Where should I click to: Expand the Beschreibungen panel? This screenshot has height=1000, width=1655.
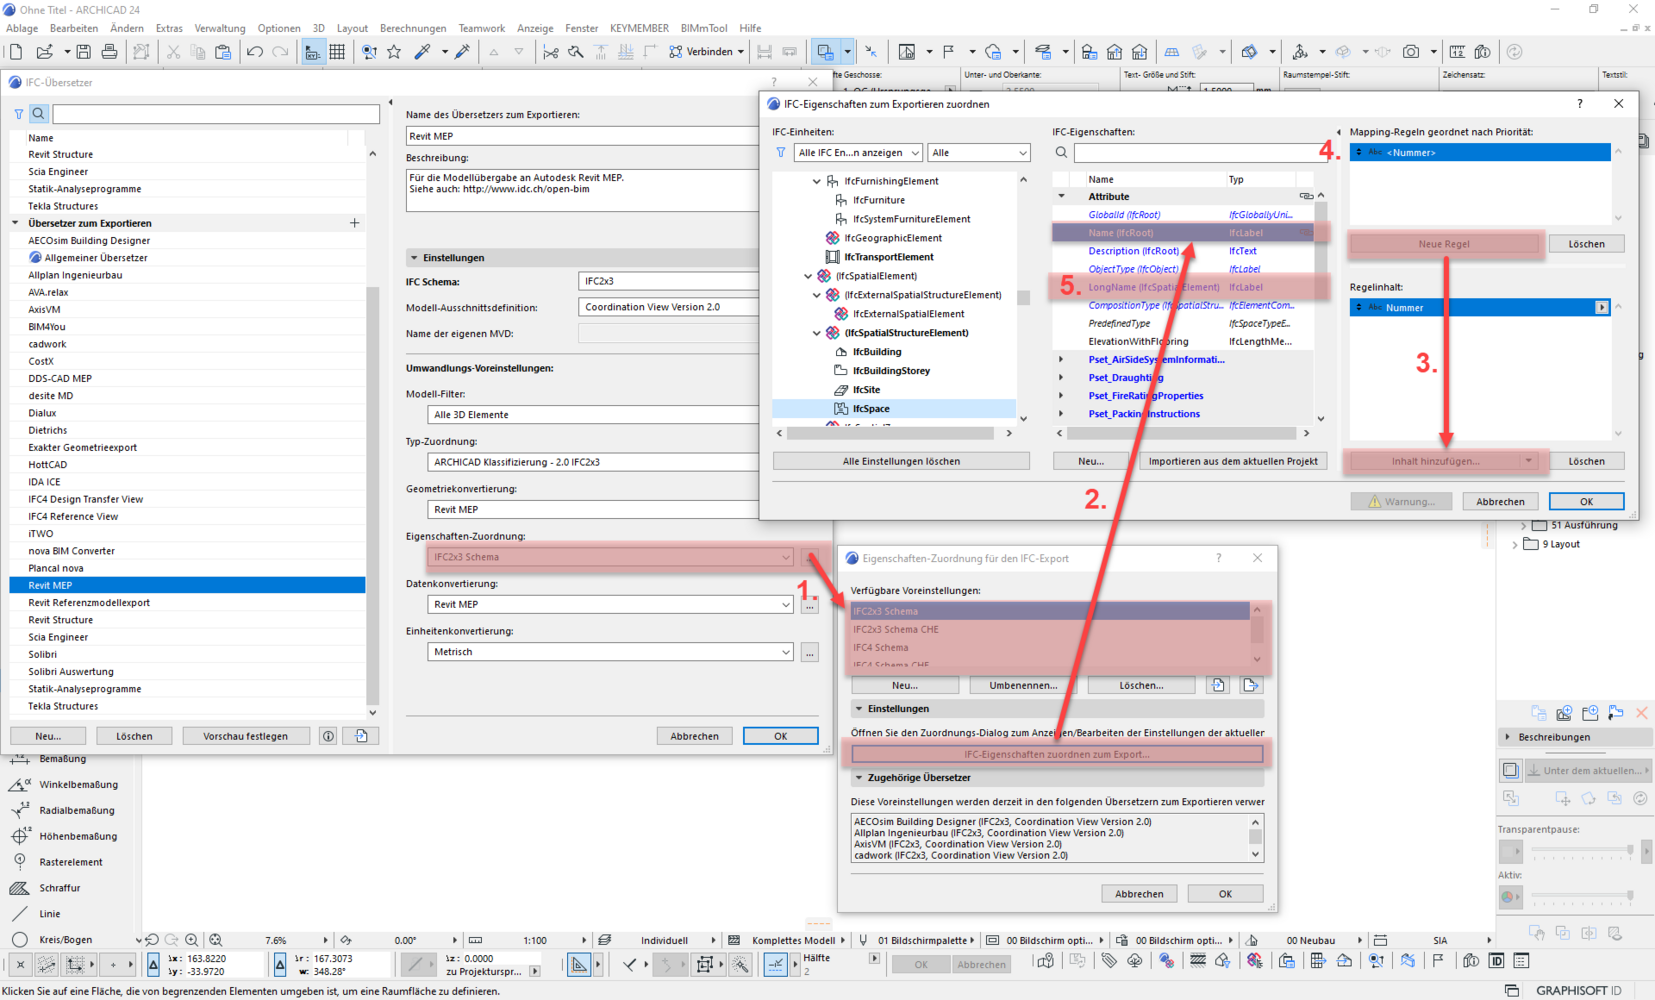[x=1508, y=737]
